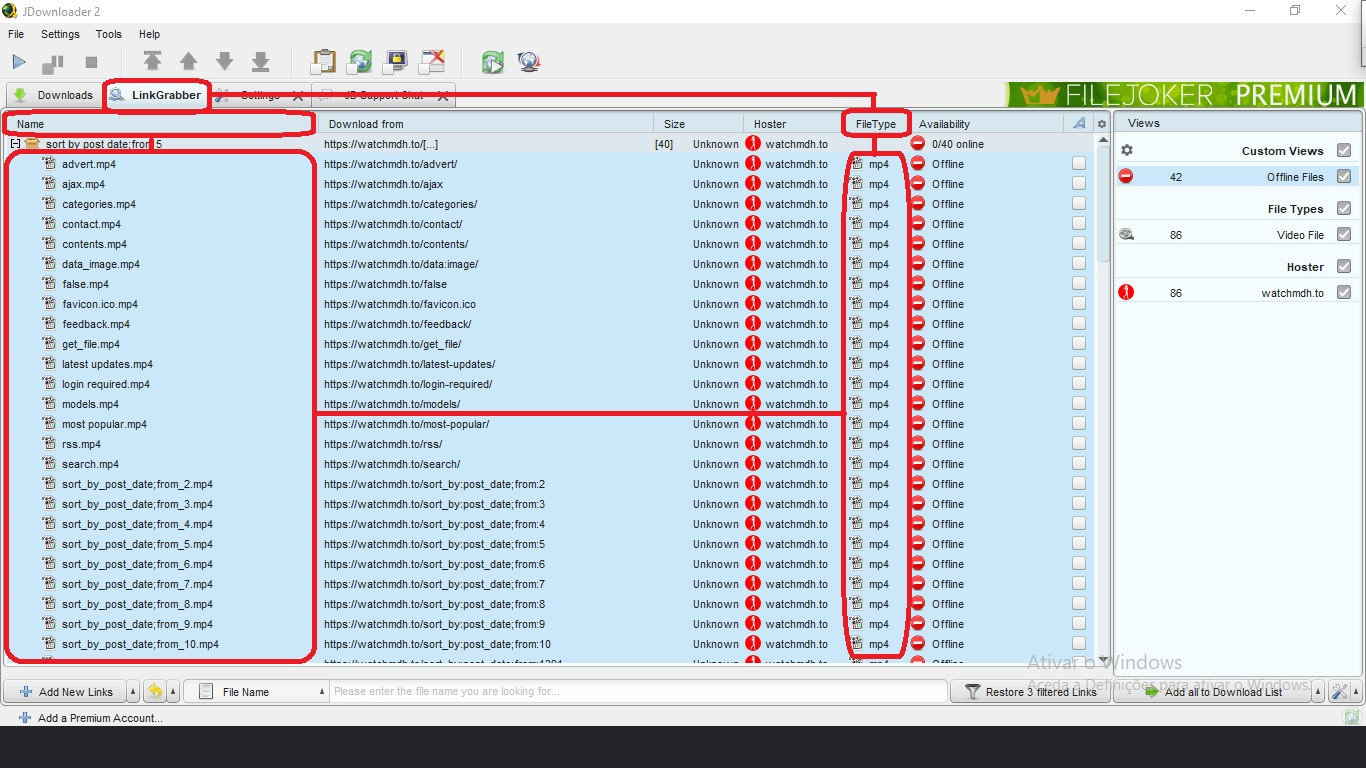Click the Size column header
Screen dimensions: 1366x768
(699, 124)
